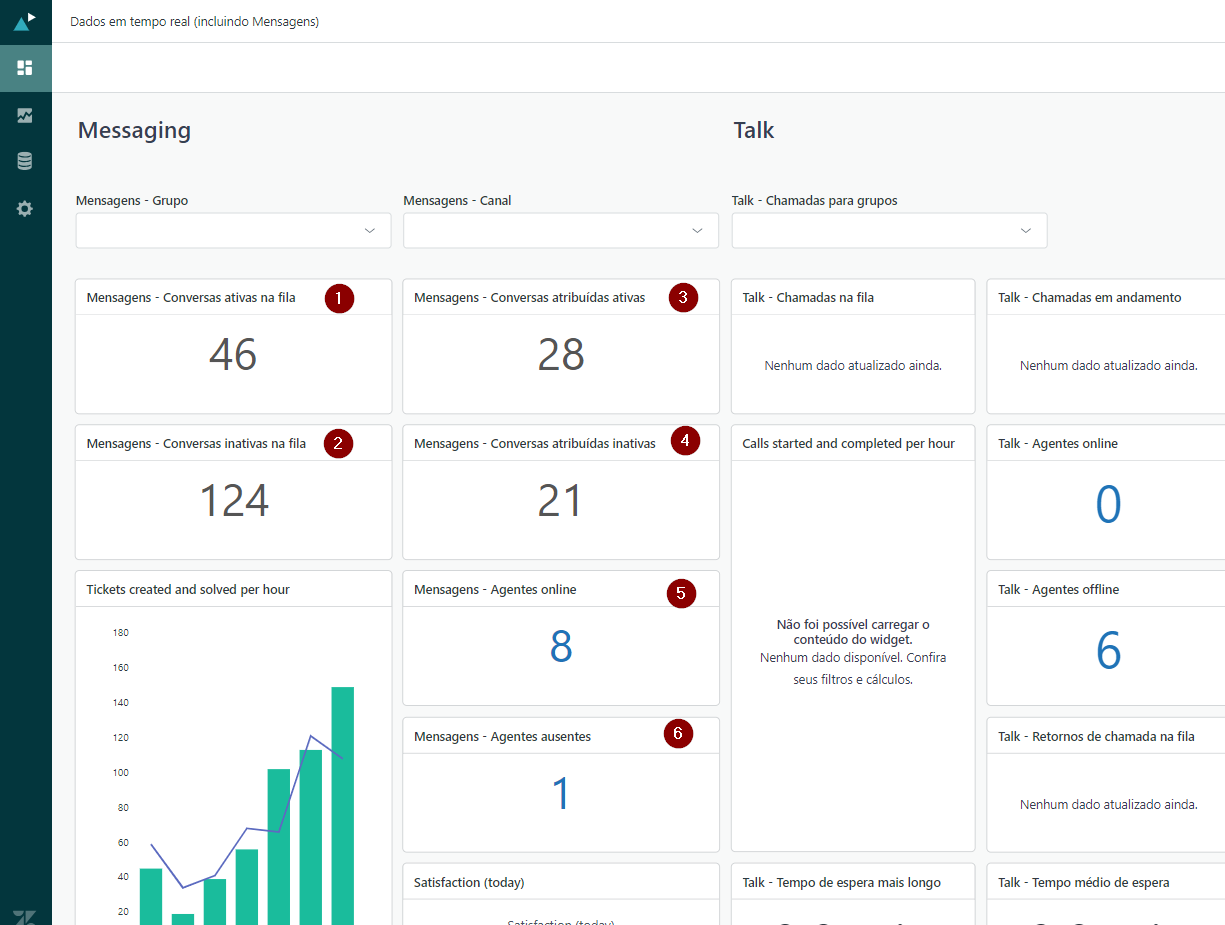Open the Admin settings gear icon

click(25, 209)
